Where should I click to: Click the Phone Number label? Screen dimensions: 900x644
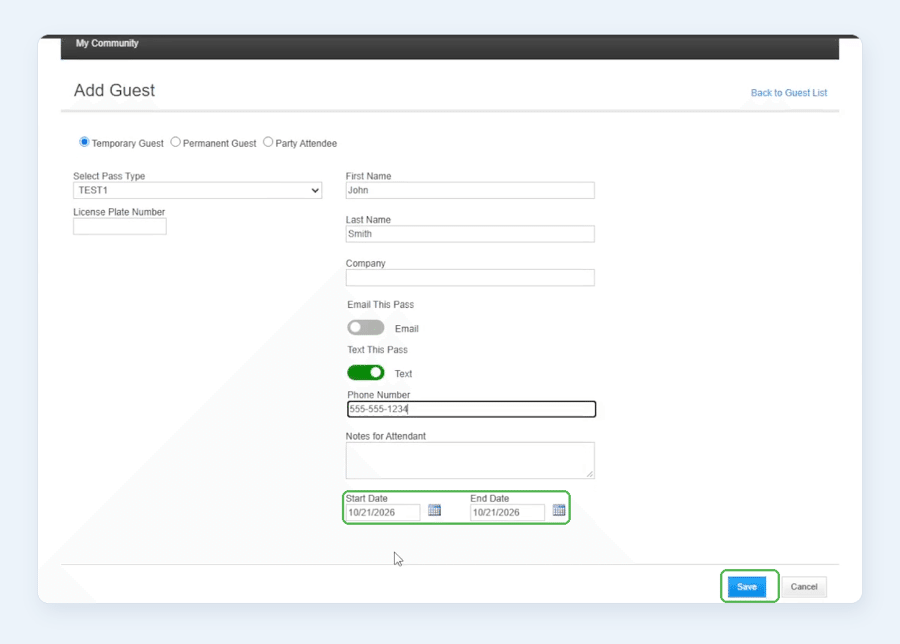pos(378,395)
